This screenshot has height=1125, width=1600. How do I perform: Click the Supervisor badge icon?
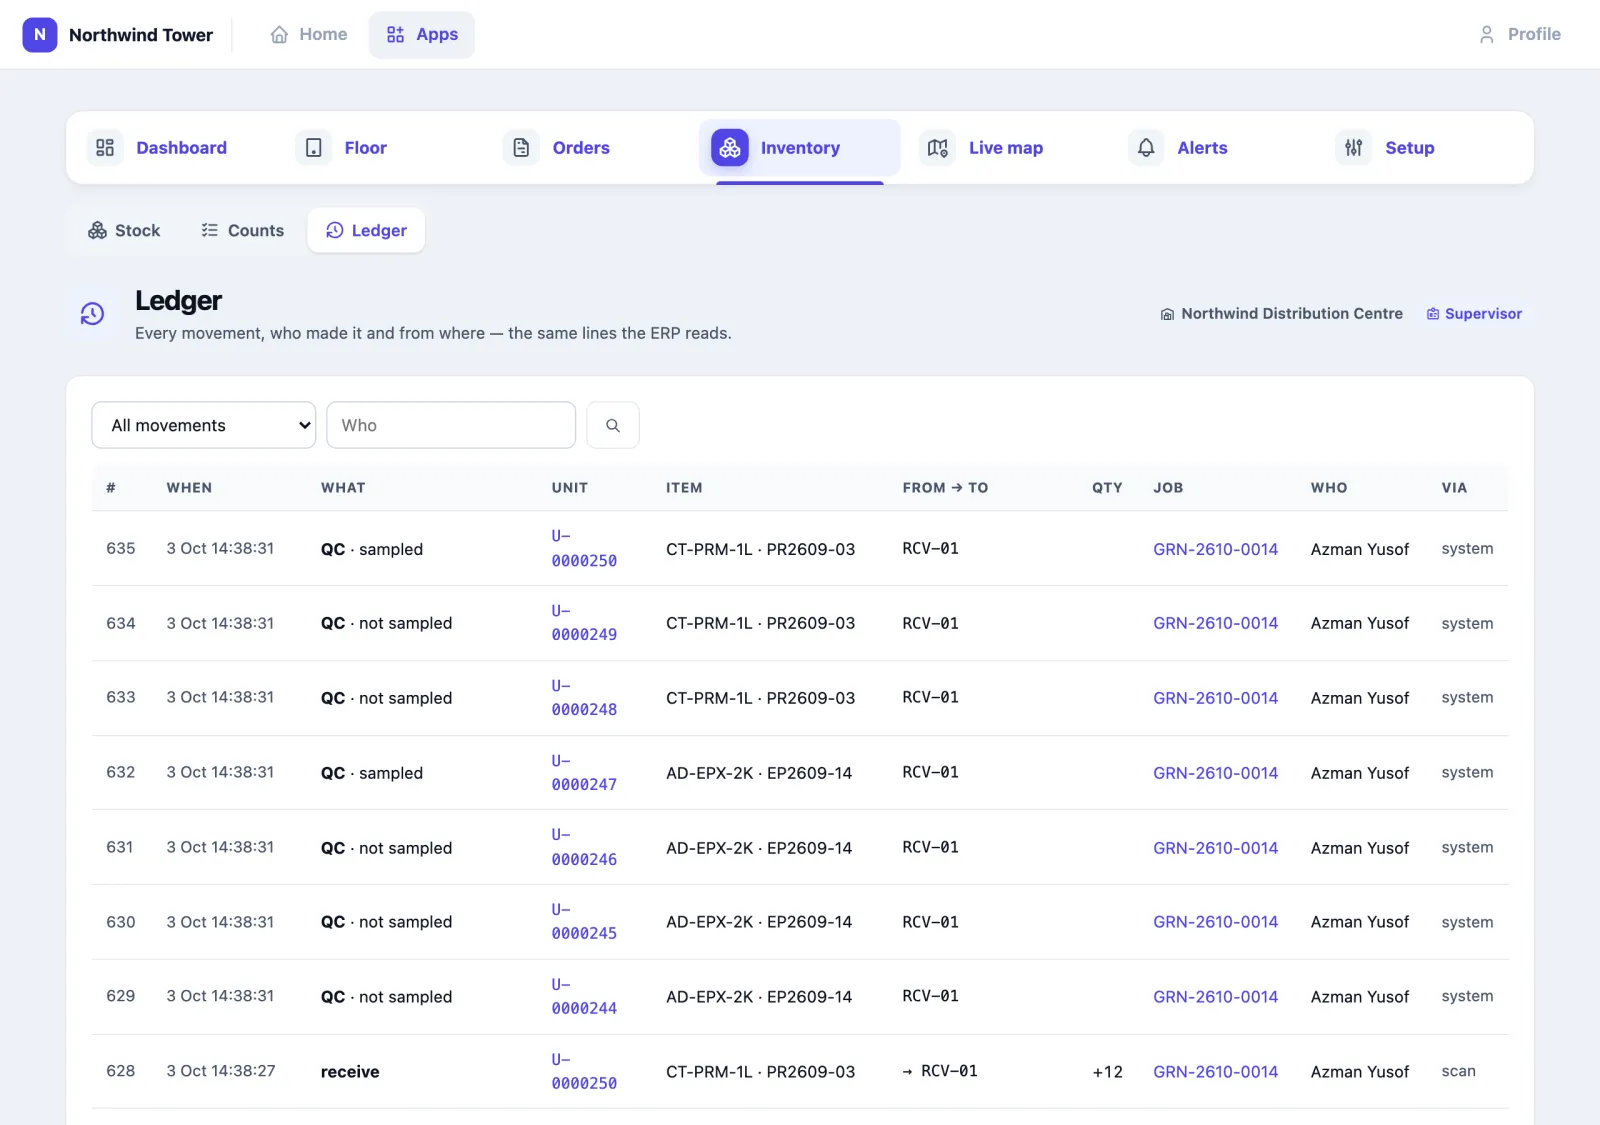[1433, 314]
